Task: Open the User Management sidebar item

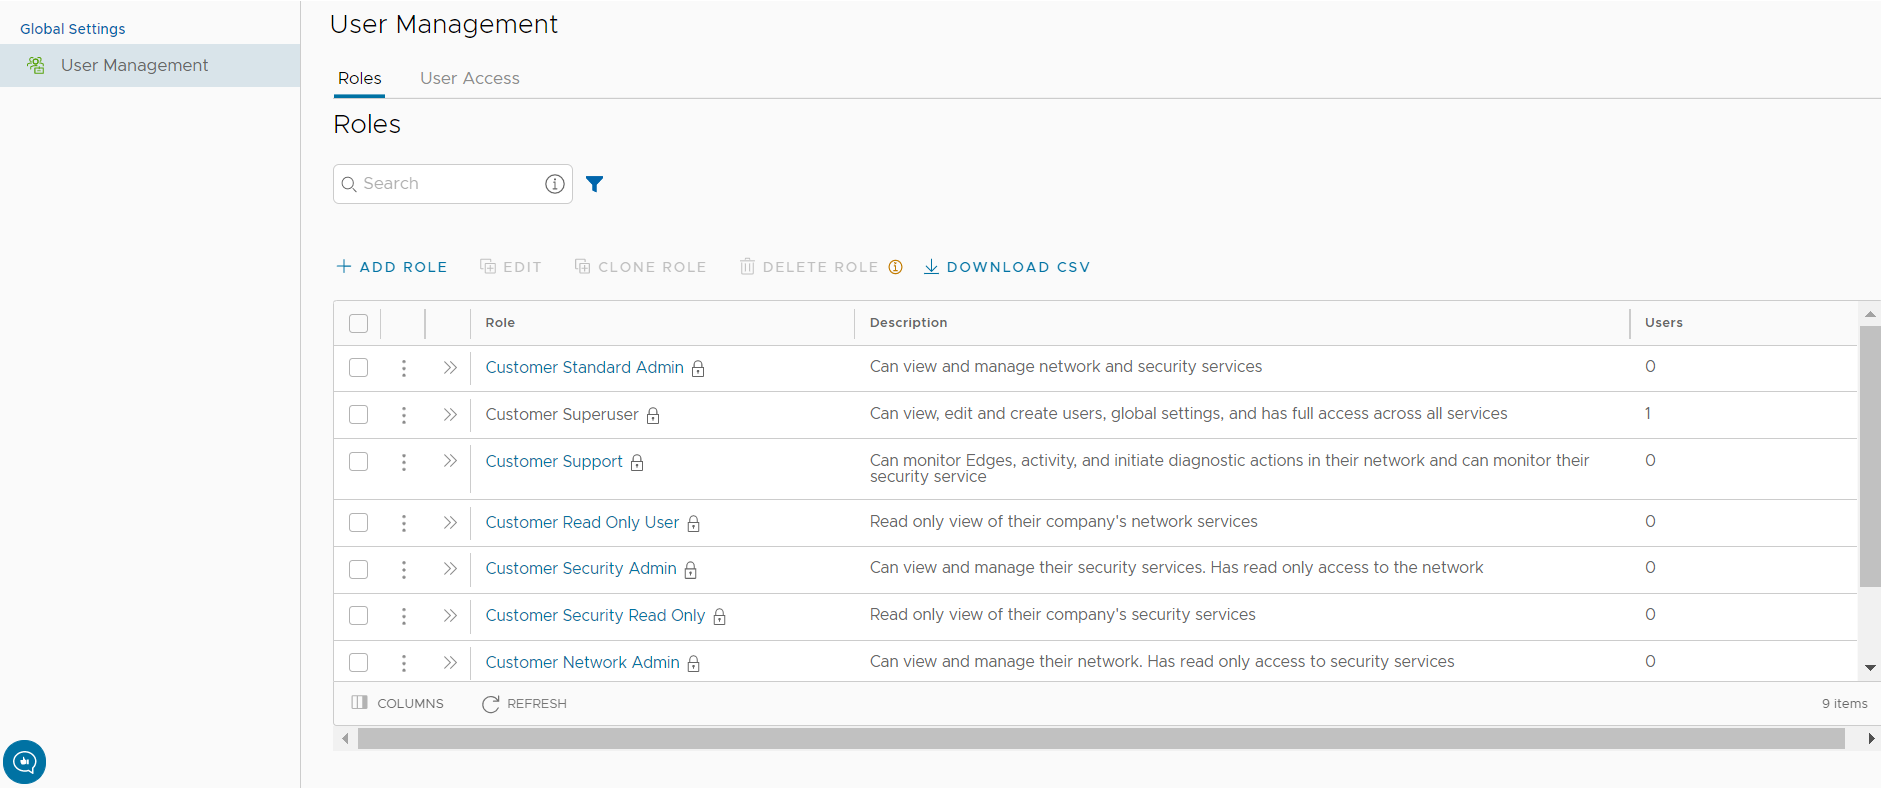Action: [x=150, y=65]
